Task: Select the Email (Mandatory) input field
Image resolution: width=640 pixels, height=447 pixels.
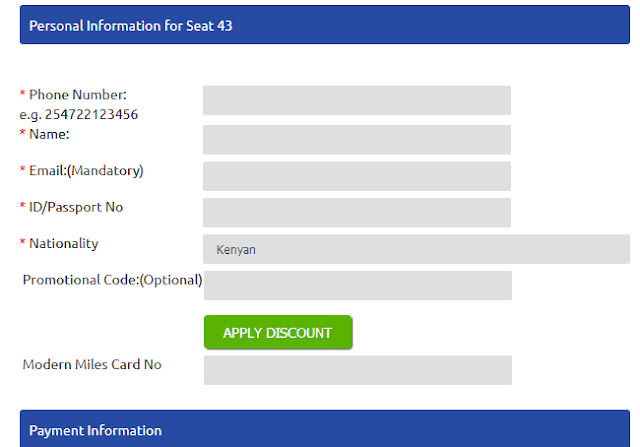Action: (x=356, y=176)
